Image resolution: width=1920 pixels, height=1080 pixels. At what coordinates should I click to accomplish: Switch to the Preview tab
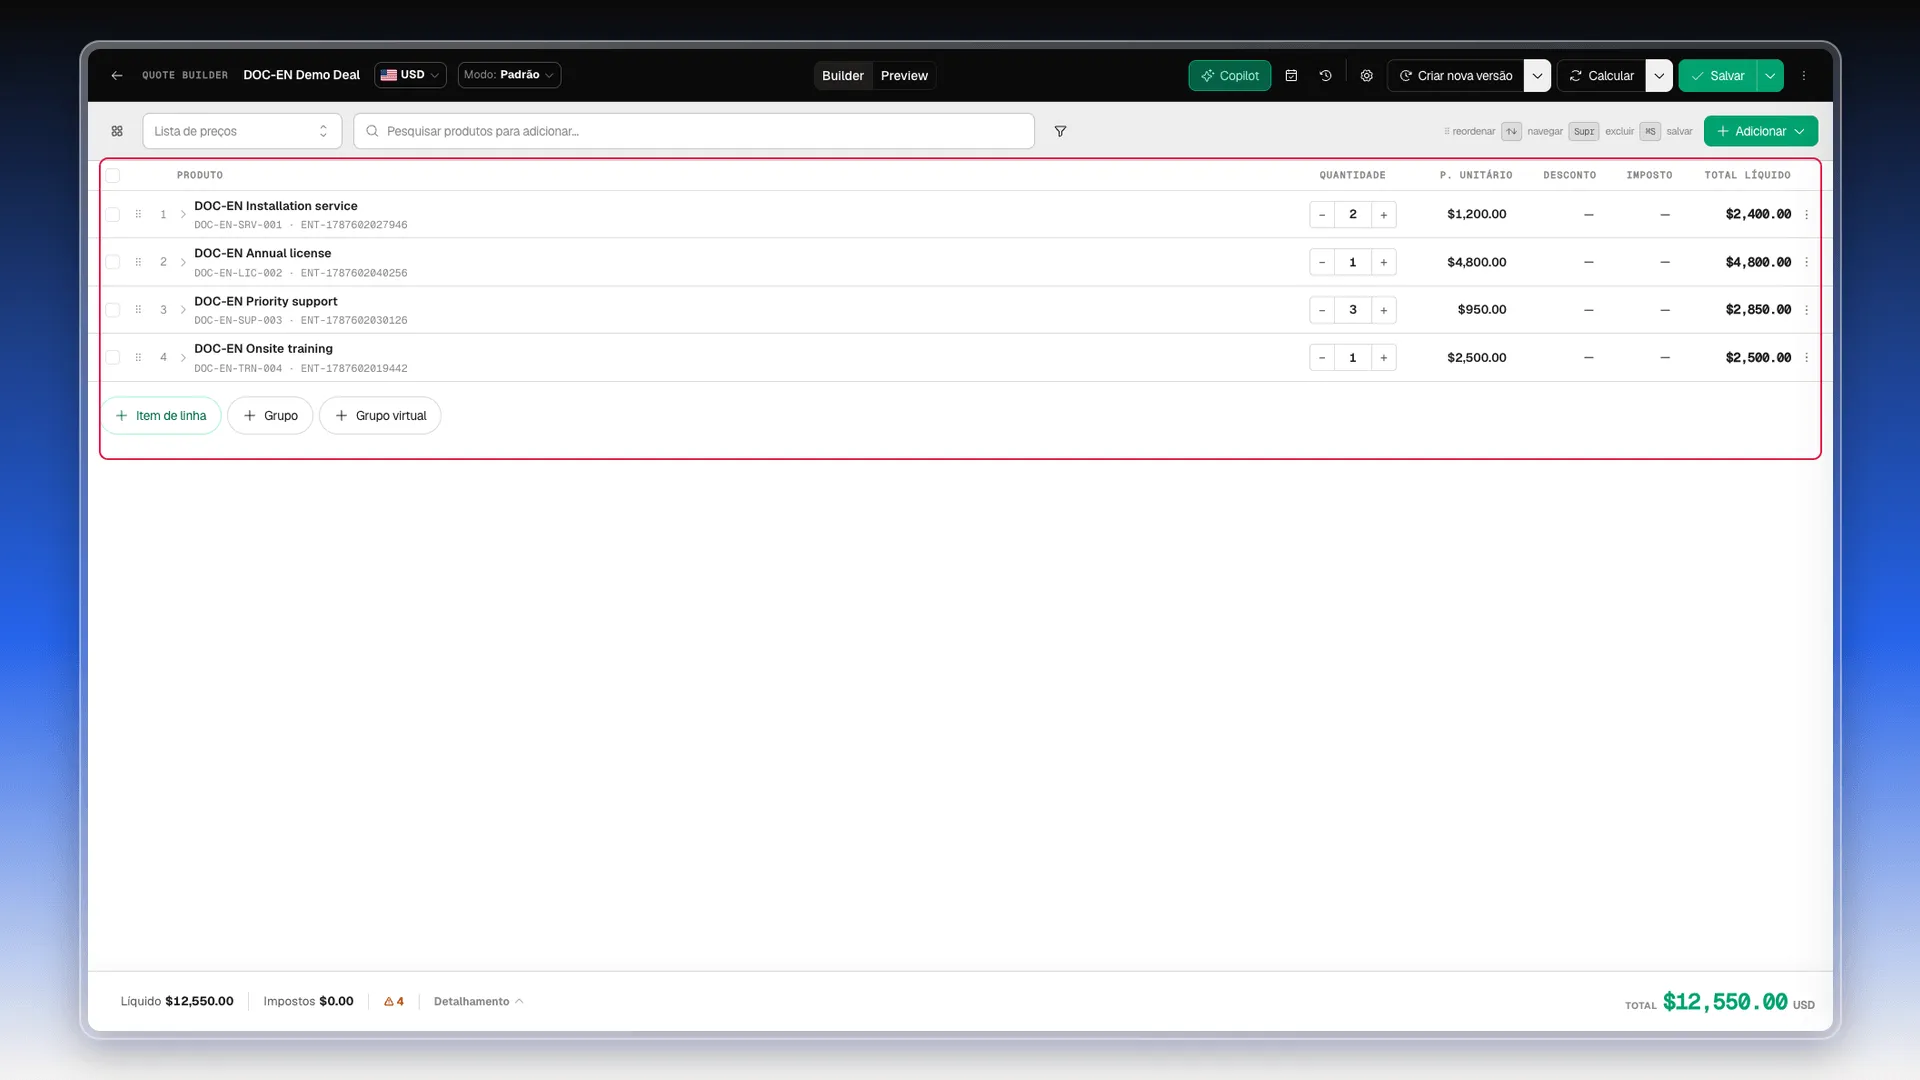click(x=904, y=76)
